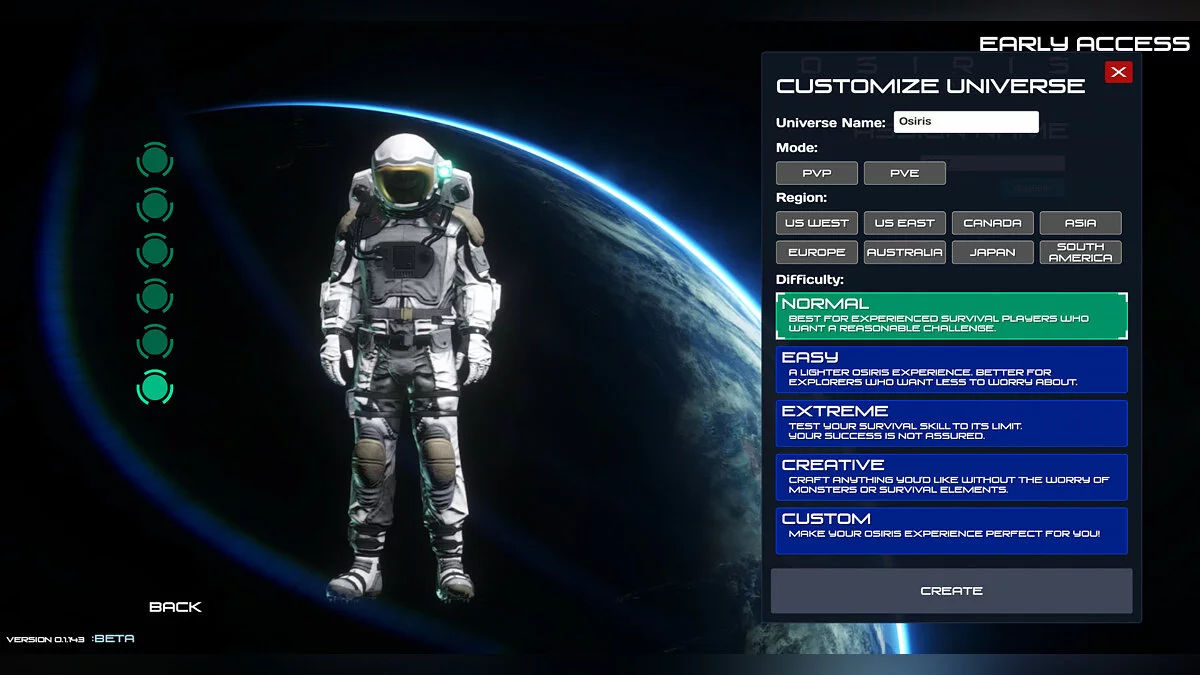Click the Universe Name input field
The height and width of the screenshot is (675, 1200).
click(966, 122)
